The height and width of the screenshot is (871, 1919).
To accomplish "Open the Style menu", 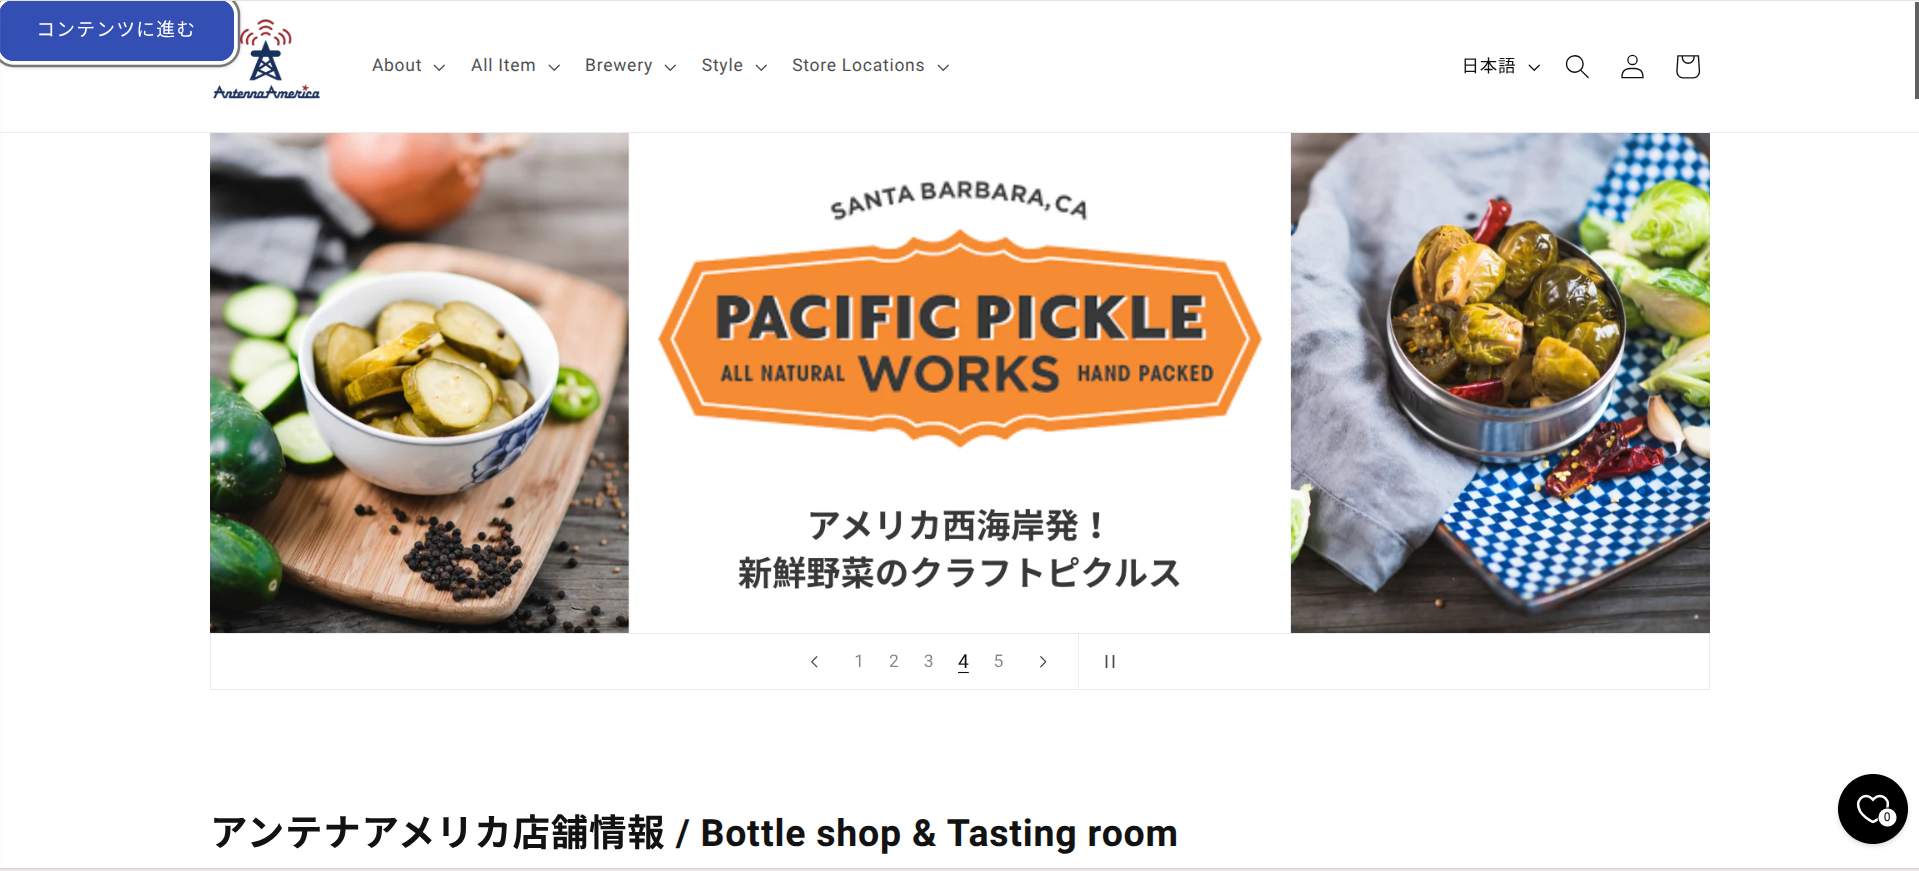I will (x=734, y=66).
